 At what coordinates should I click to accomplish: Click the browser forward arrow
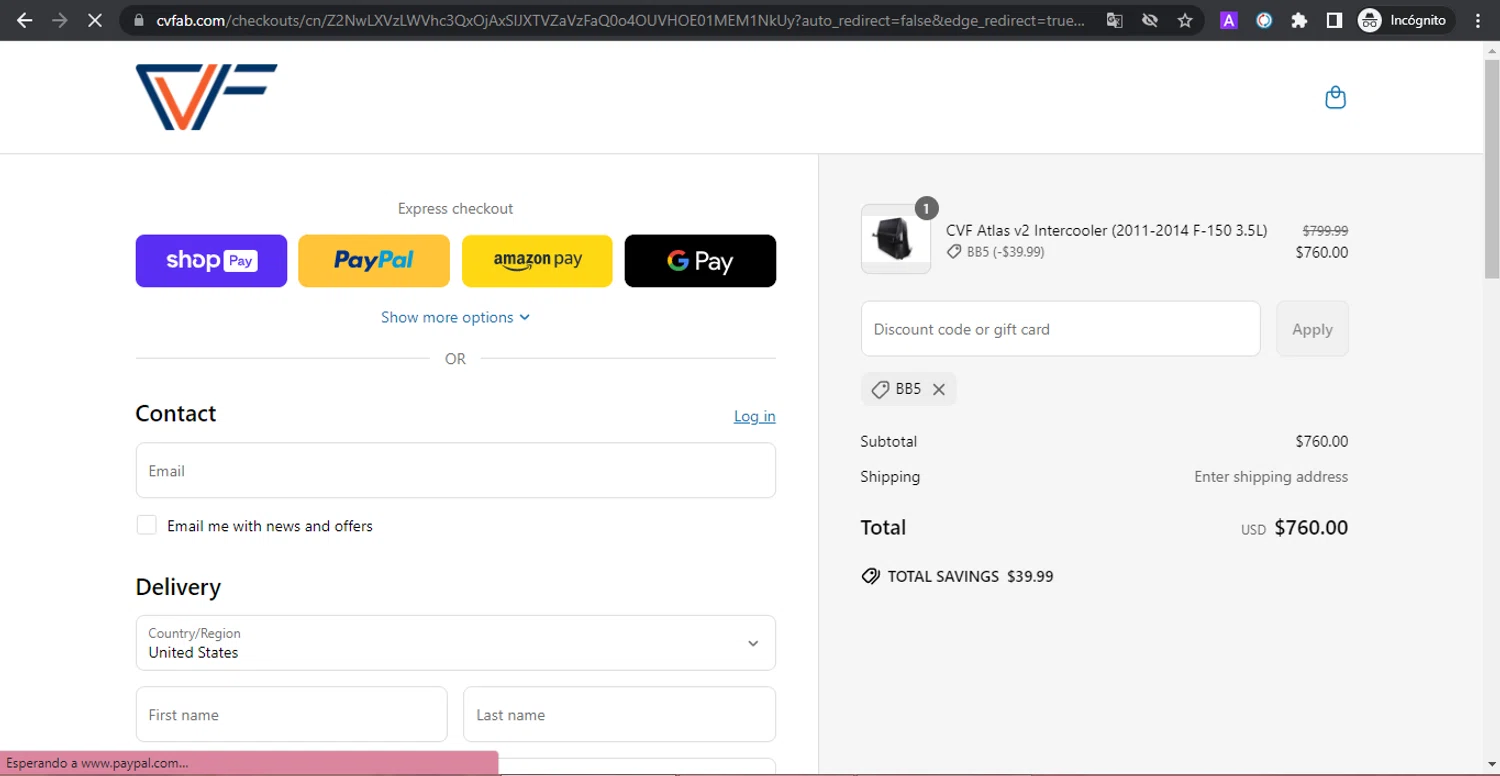59,20
